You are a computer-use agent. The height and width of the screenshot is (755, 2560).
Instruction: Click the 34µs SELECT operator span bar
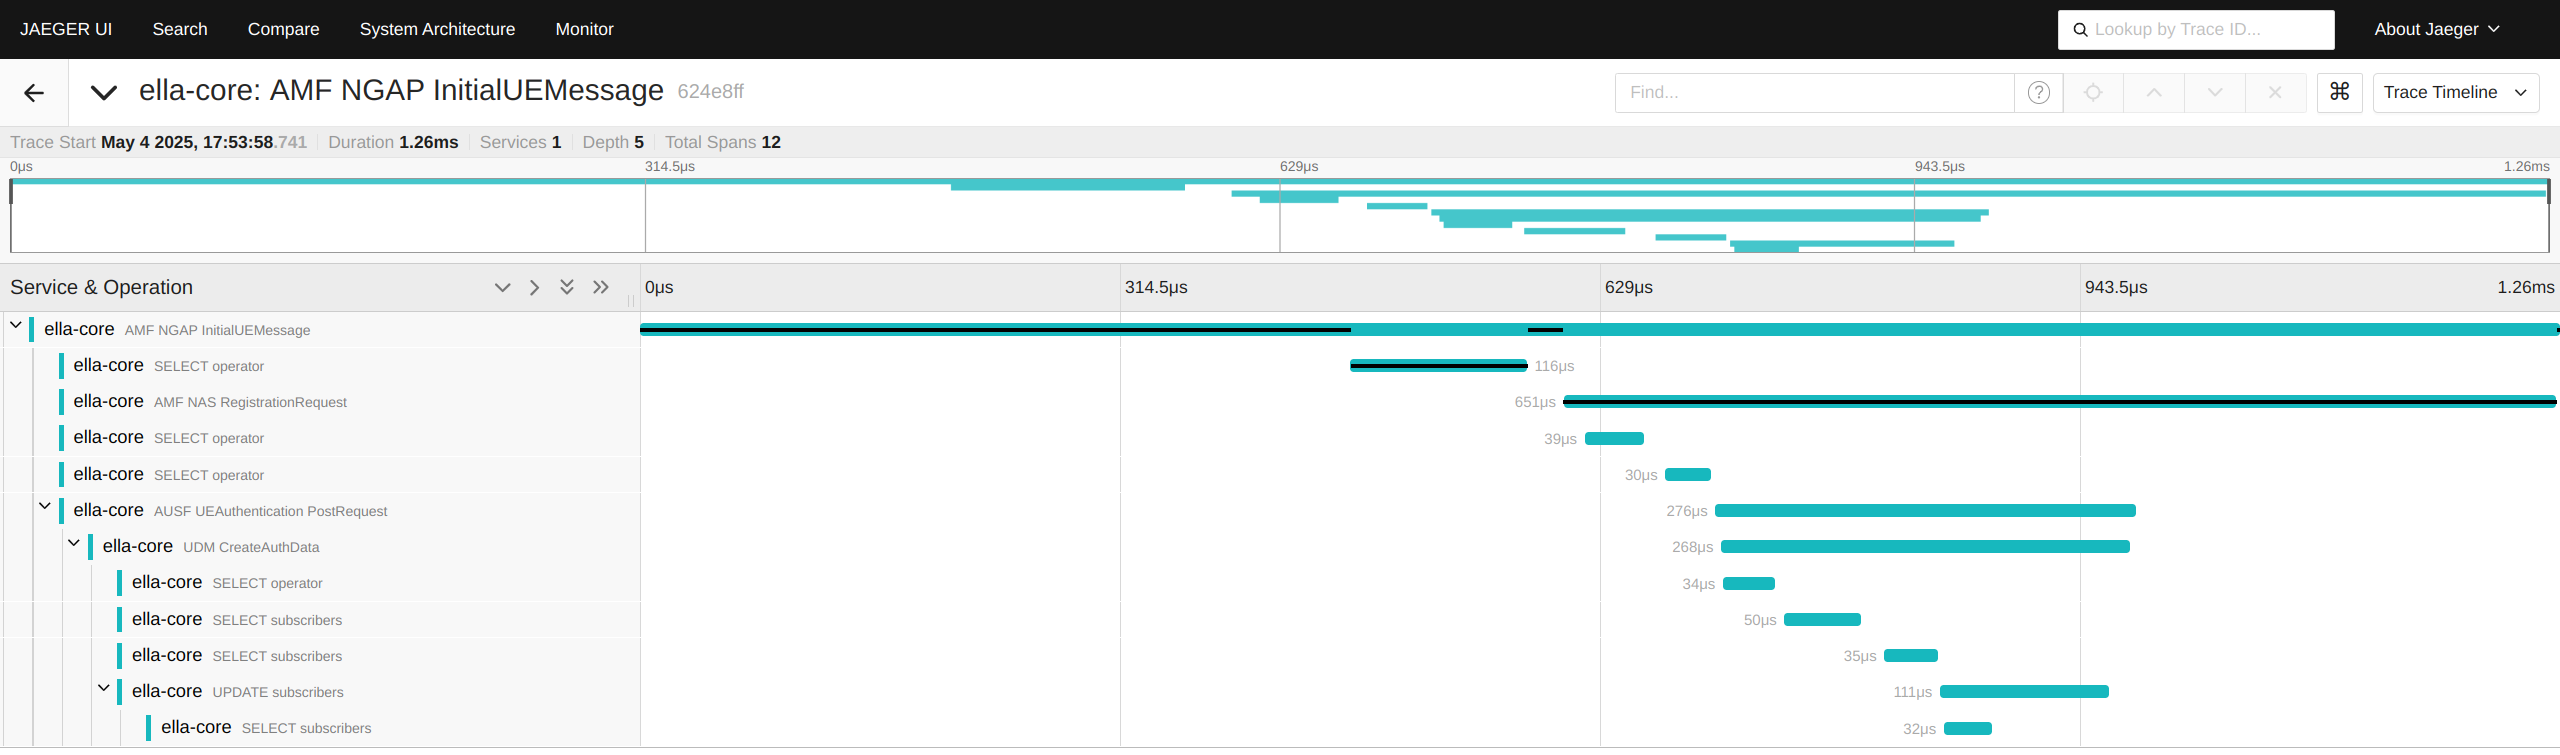(1749, 583)
